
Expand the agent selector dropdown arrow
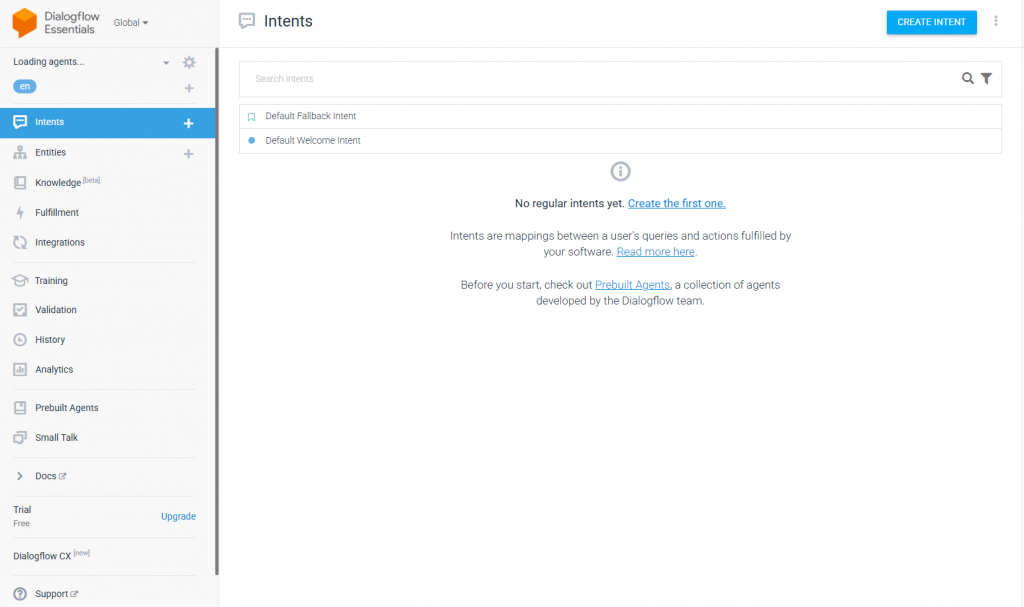[x=166, y=61]
